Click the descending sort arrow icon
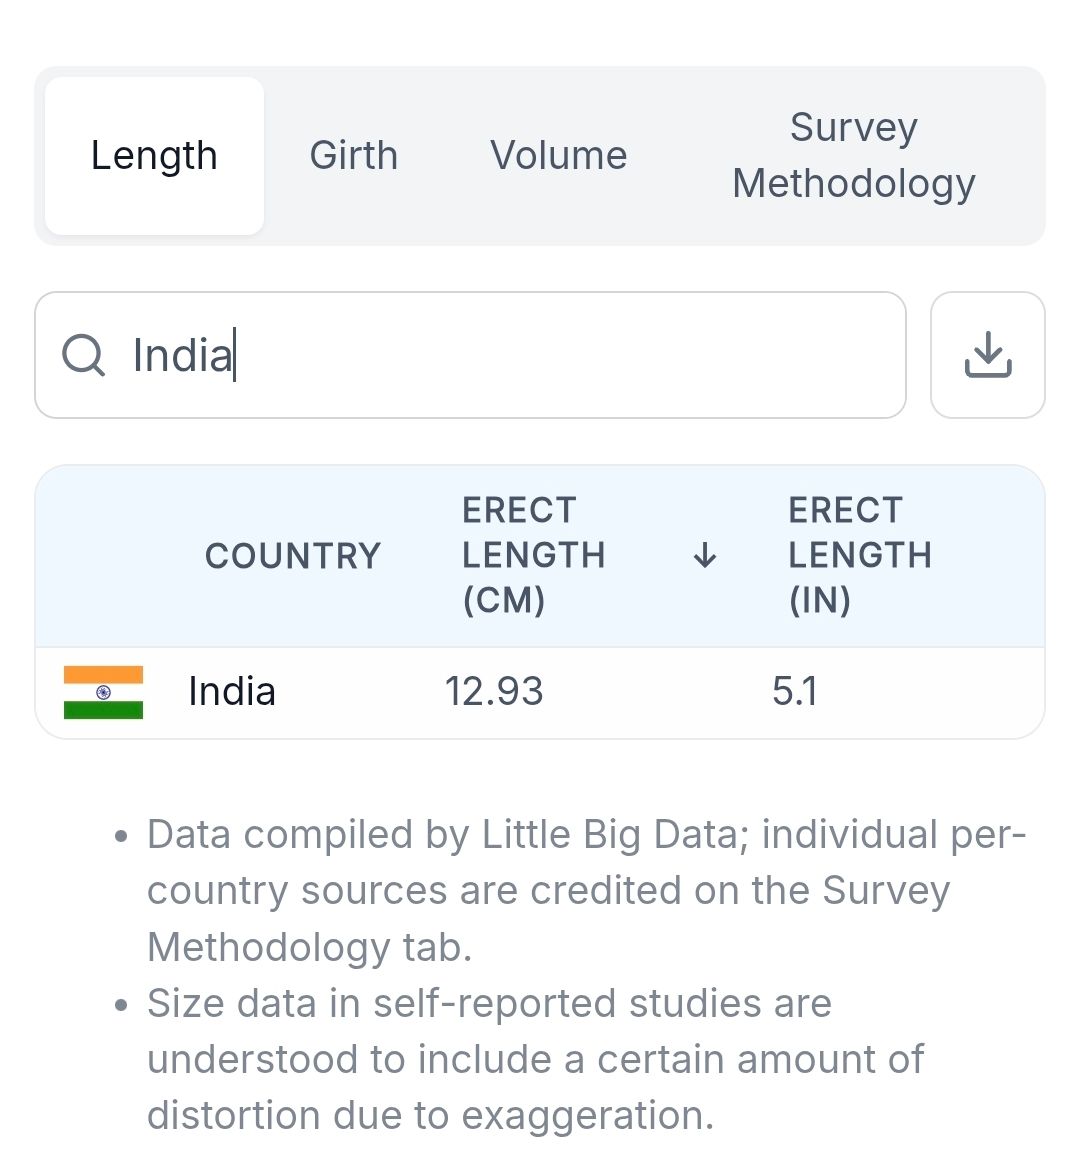1080x1152 pixels. [705, 556]
